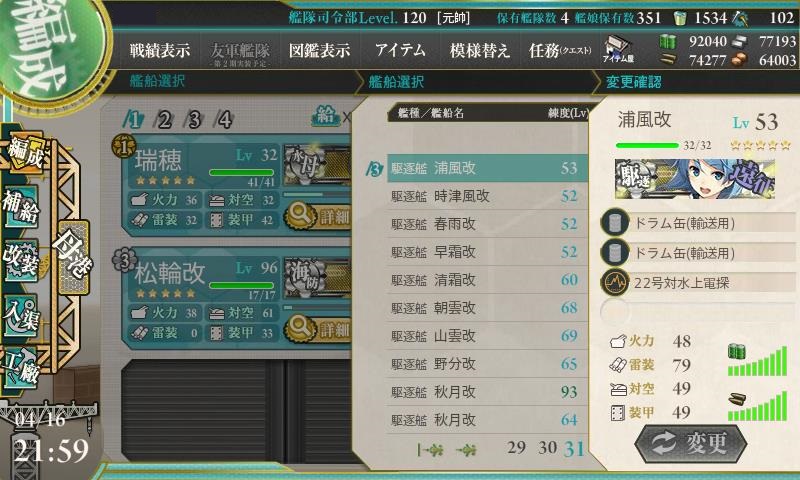
Task: Open the アイテム屋 item shop icon
Action: click(618, 50)
